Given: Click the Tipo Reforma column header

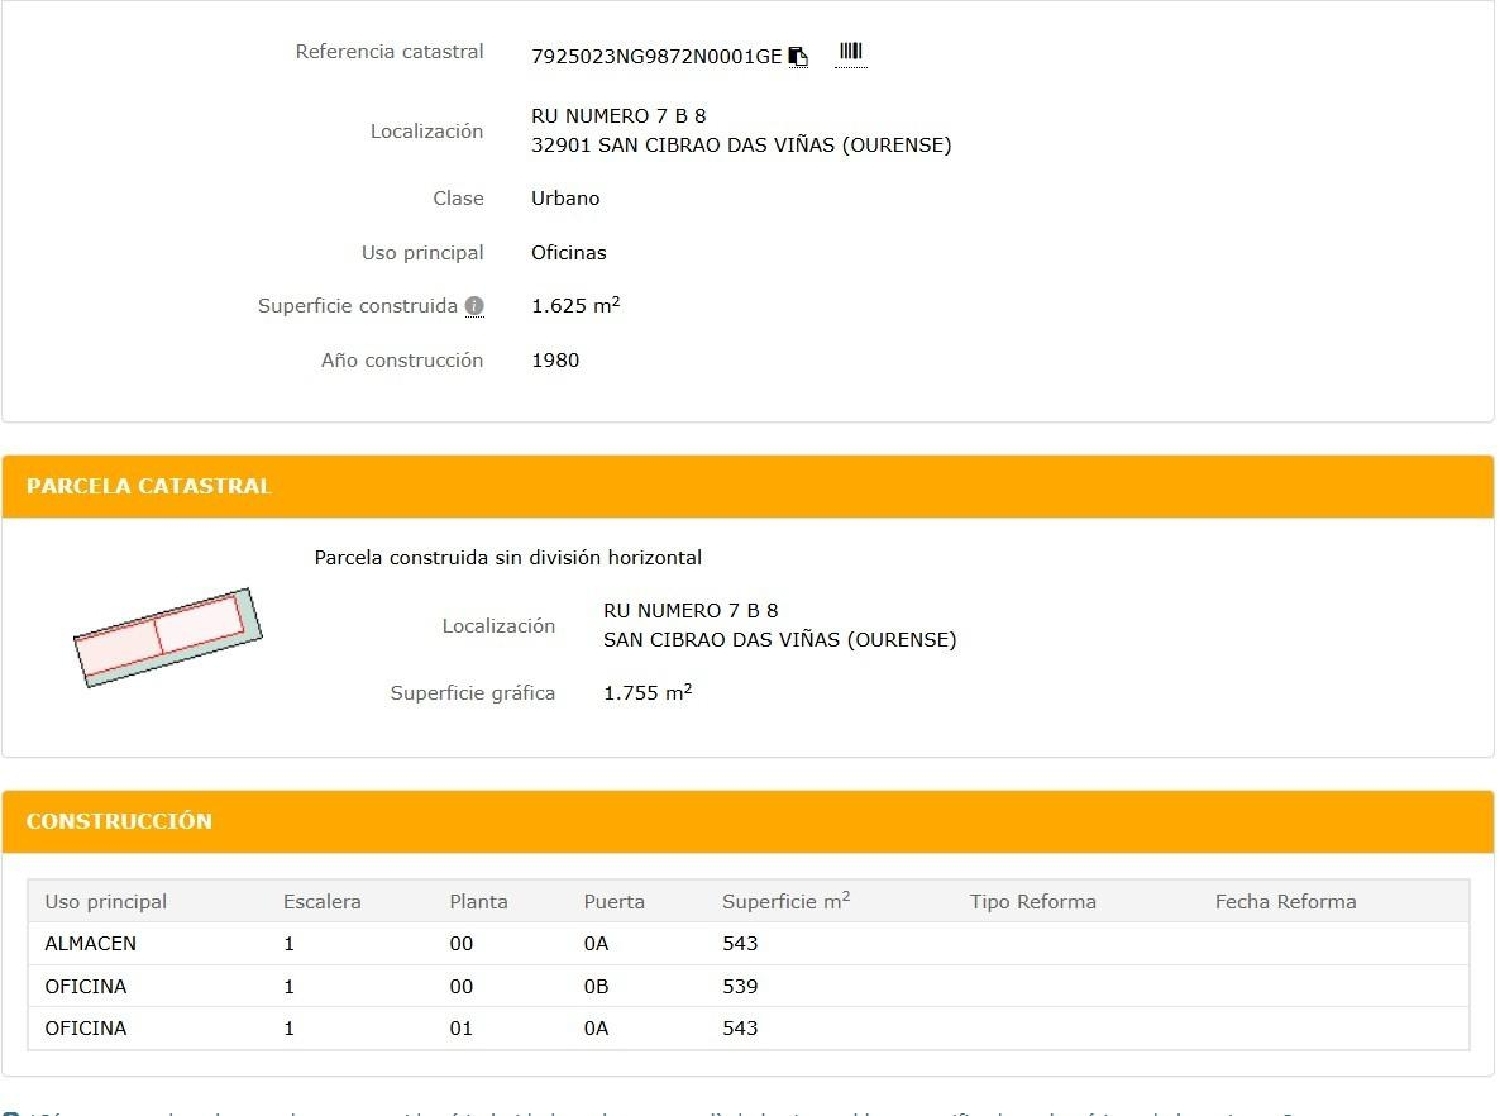Looking at the screenshot, I should coord(1032,902).
